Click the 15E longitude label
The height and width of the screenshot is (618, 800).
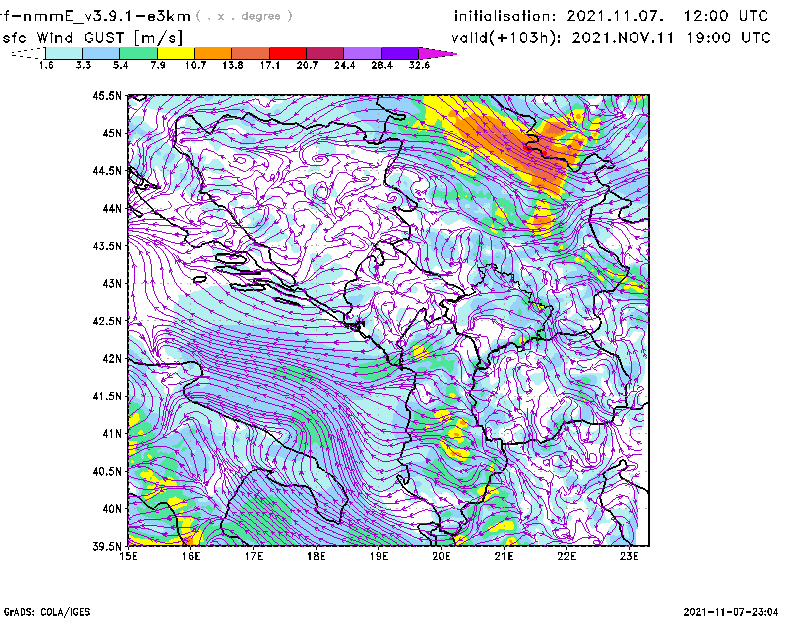pos(128,556)
